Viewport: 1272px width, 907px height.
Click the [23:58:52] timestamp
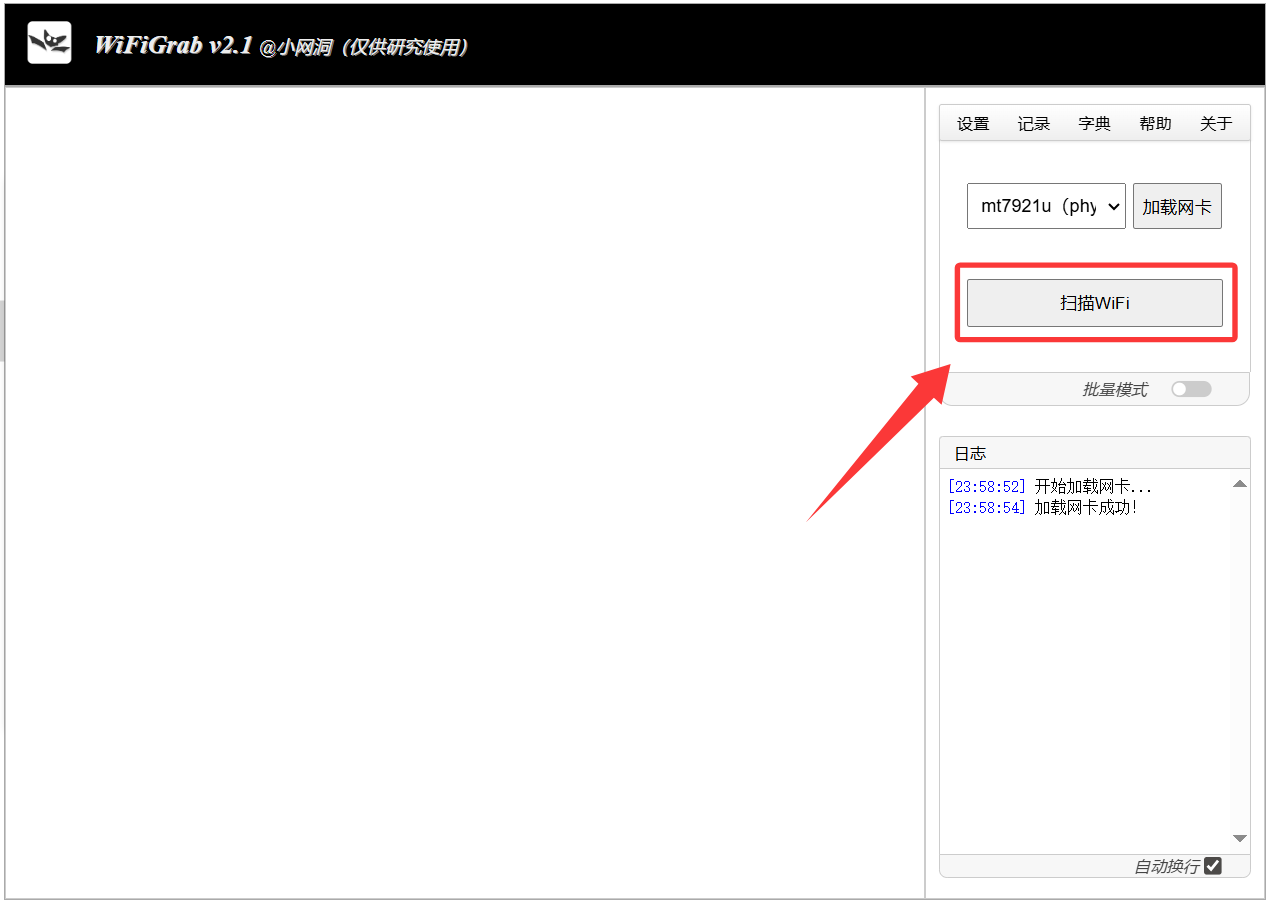pos(987,487)
